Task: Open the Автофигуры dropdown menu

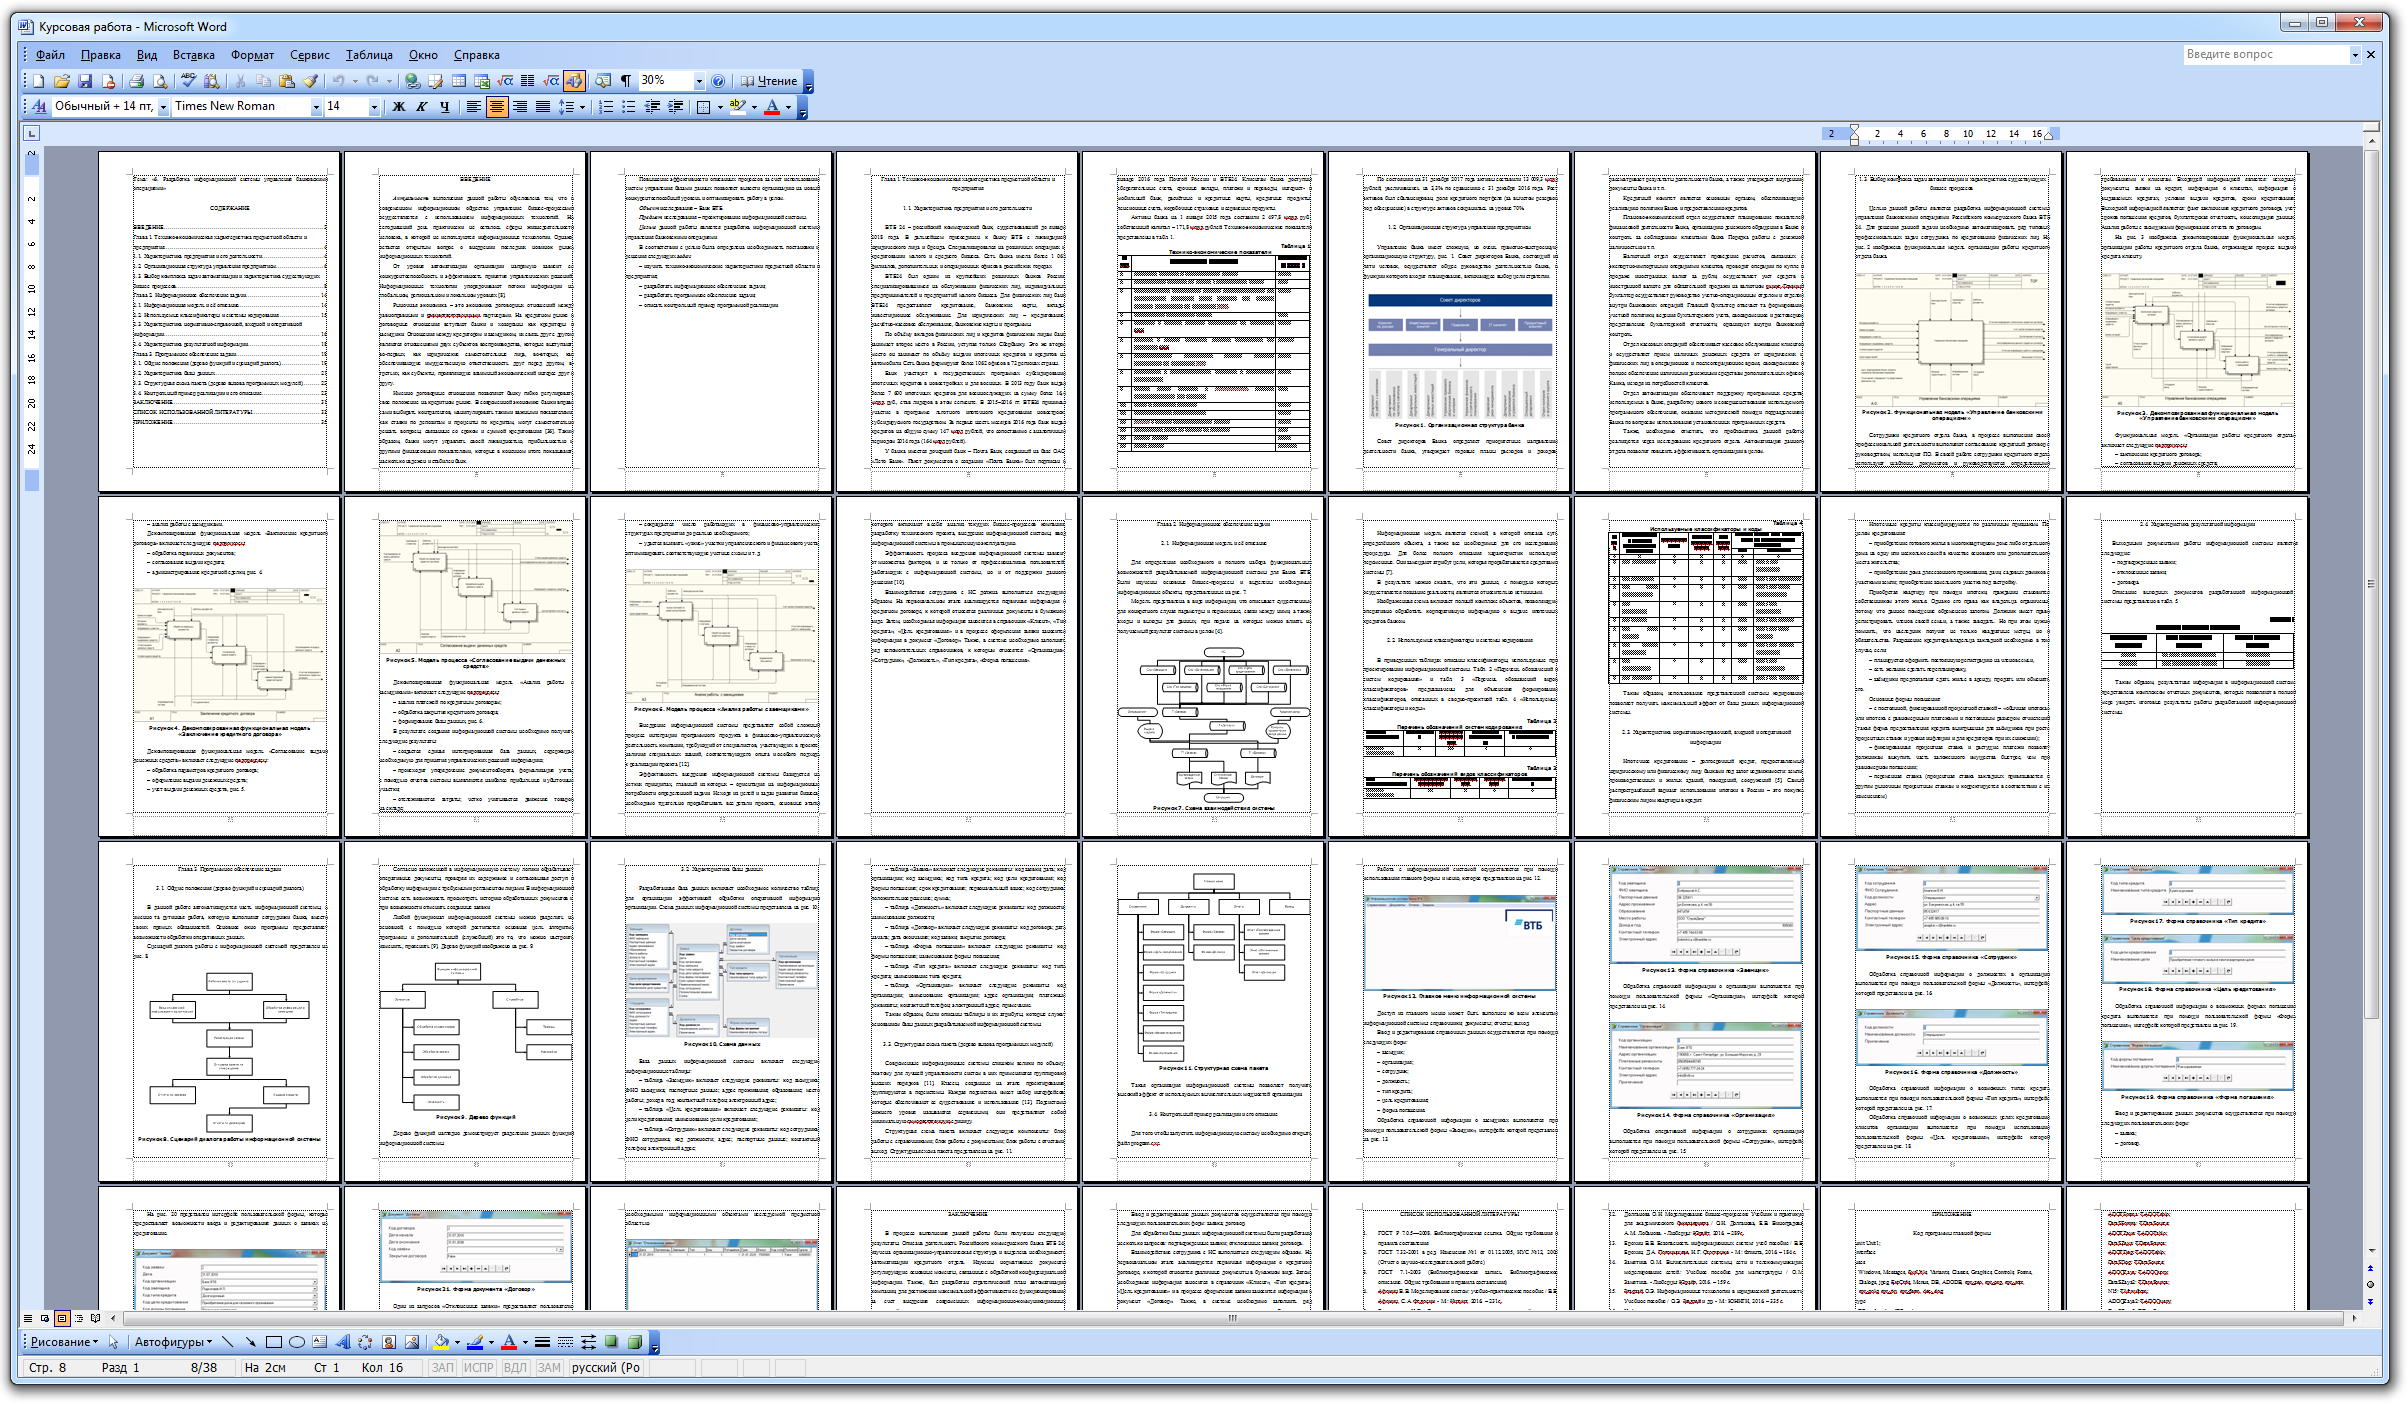Action: pyautogui.click(x=173, y=1342)
